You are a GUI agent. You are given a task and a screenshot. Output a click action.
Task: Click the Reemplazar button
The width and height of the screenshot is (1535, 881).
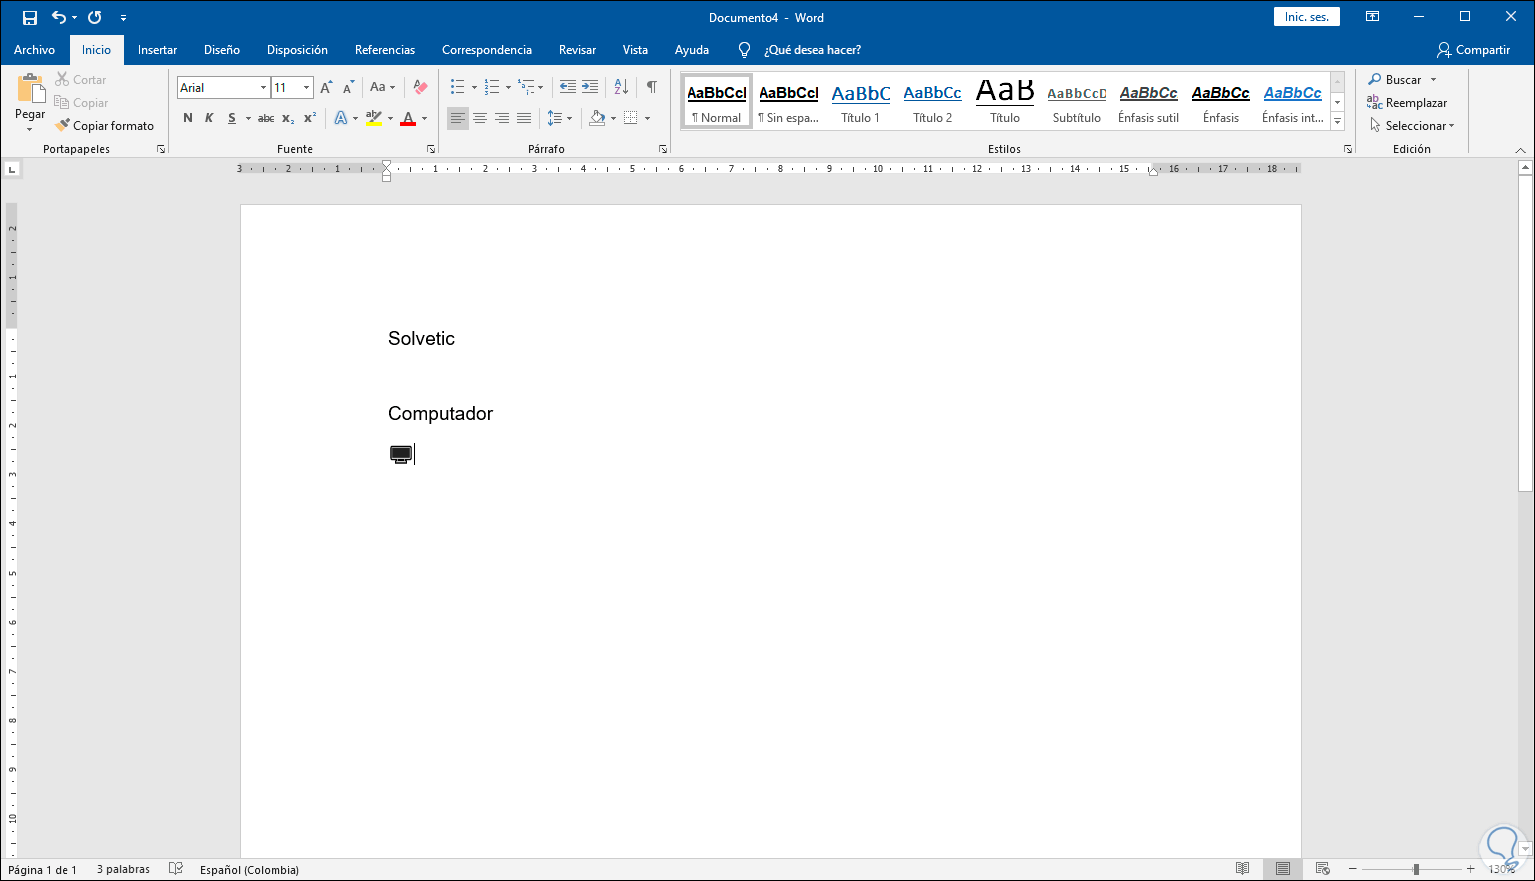pos(1408,103)
